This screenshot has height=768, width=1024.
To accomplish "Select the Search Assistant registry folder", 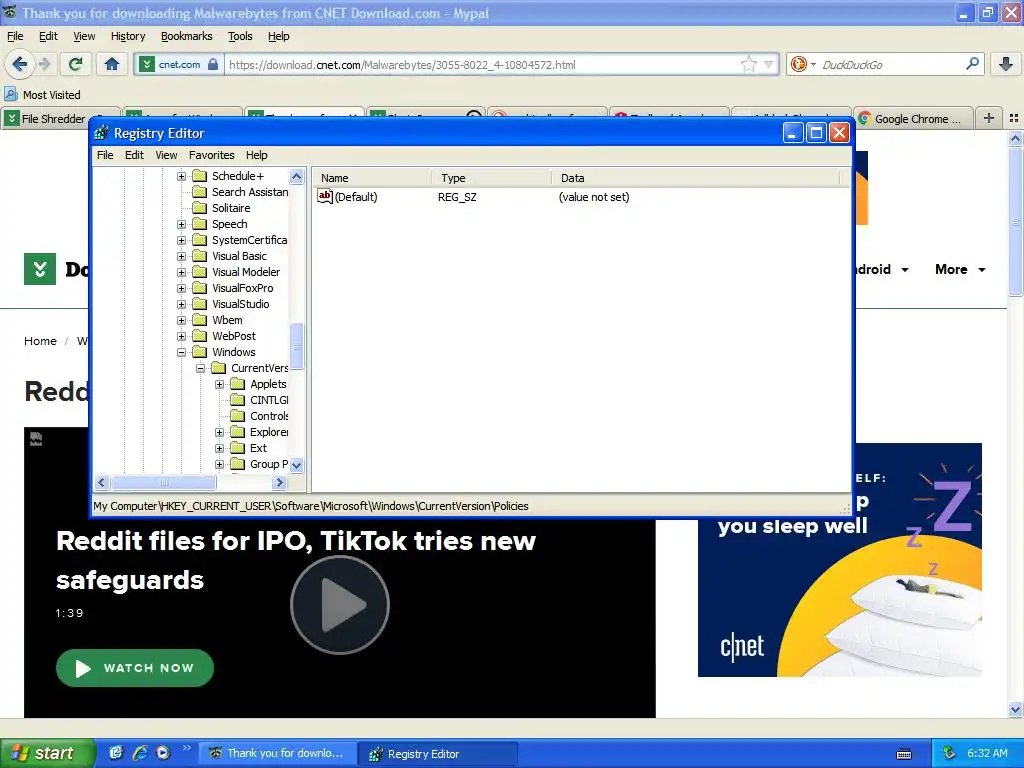I will pyautogui.click(x=240, y=192).
